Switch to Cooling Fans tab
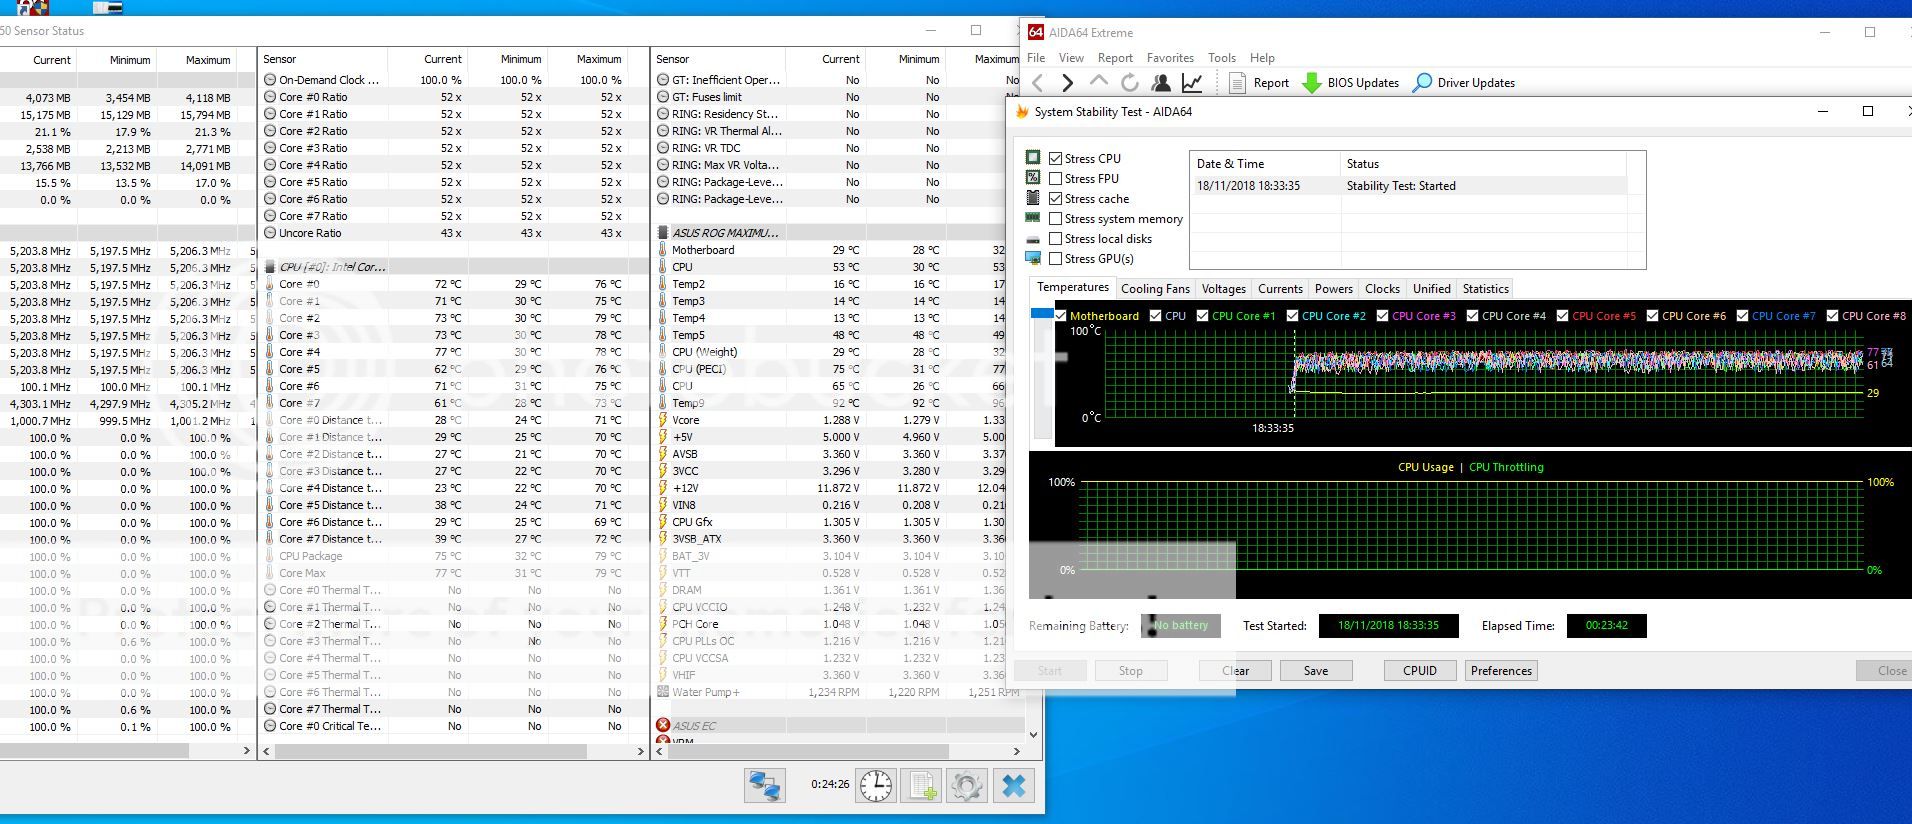Image resolution: width=1912 pixels, height=824 pixels. click(x=1155, y=289)
